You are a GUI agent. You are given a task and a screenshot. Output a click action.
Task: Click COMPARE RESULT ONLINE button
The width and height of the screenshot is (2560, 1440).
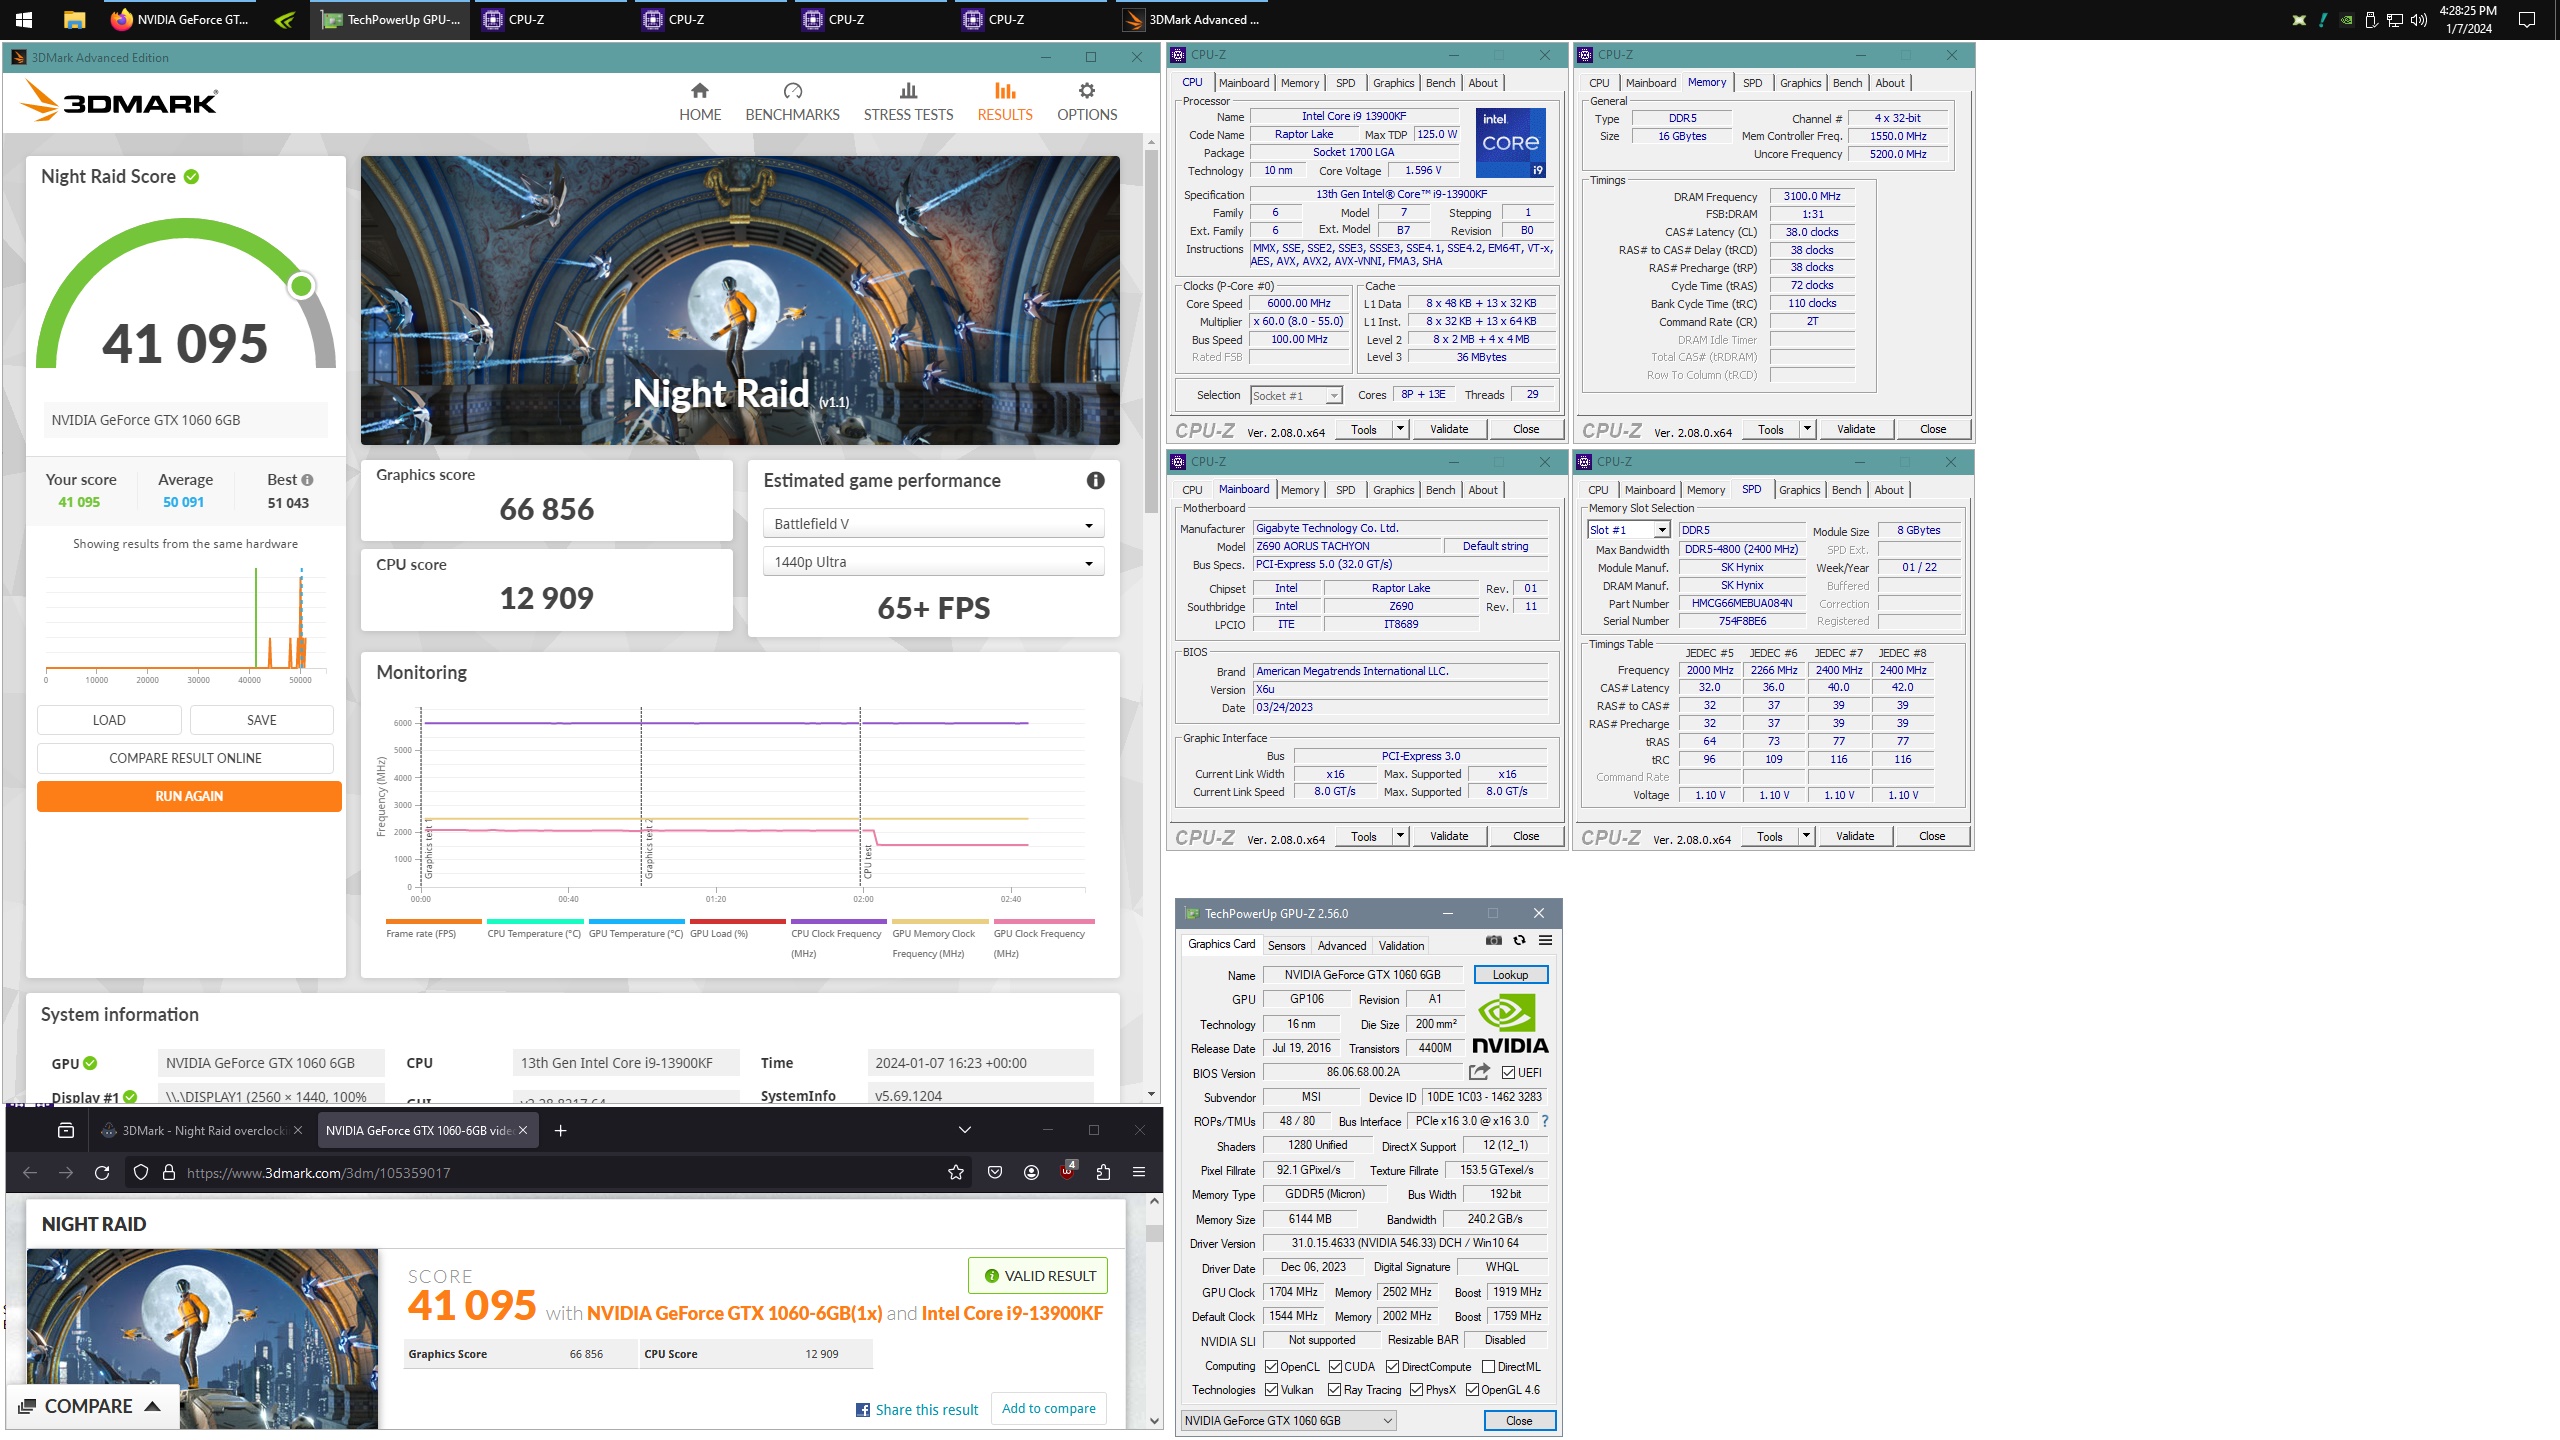pyautogui.click(x=185, y=758)
